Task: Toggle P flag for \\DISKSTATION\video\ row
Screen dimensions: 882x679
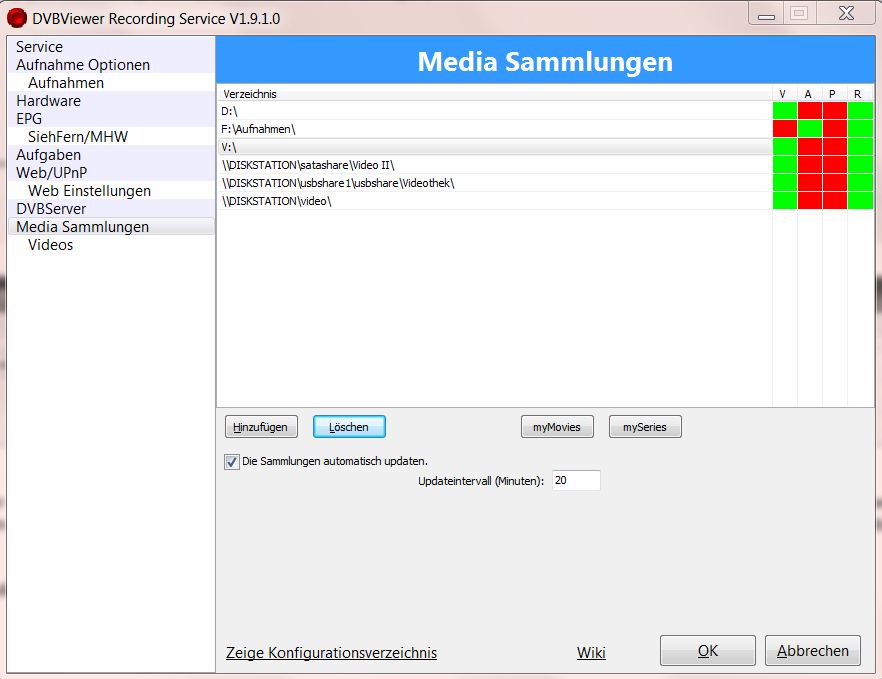Action: pos(835,201)
